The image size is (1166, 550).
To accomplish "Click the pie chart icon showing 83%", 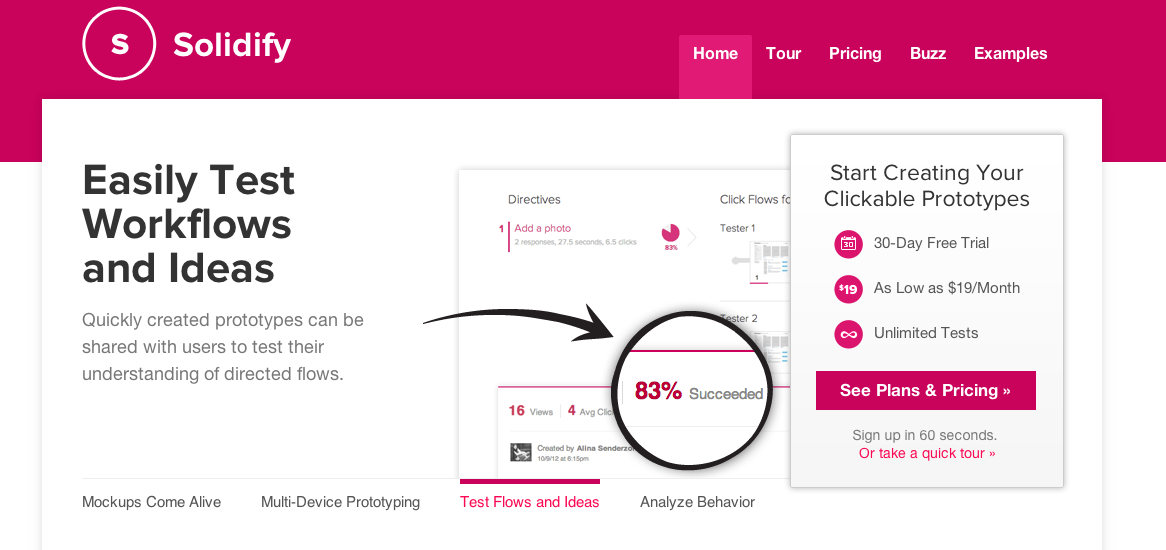I will pyautogui.click(x=670, y=233).
